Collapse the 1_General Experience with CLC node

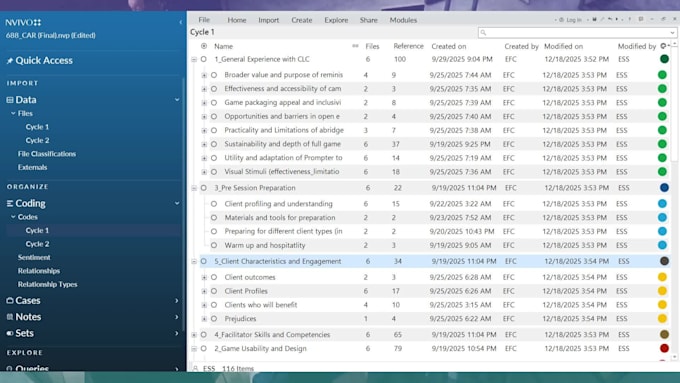tap(194, 59)
